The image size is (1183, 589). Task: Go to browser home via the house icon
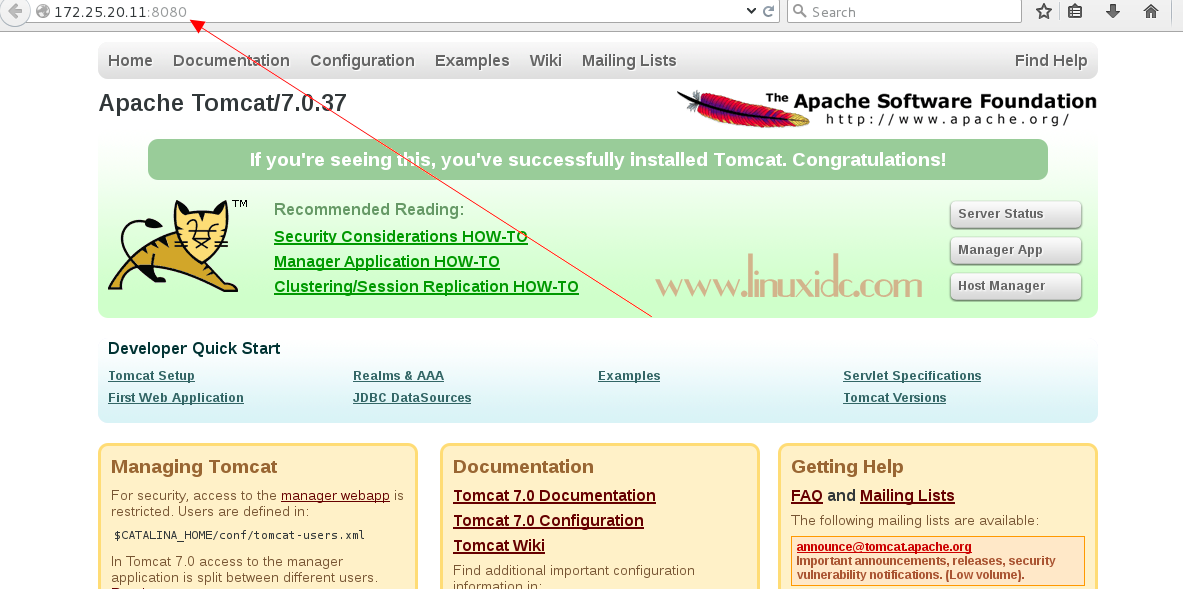[1149, 11]
